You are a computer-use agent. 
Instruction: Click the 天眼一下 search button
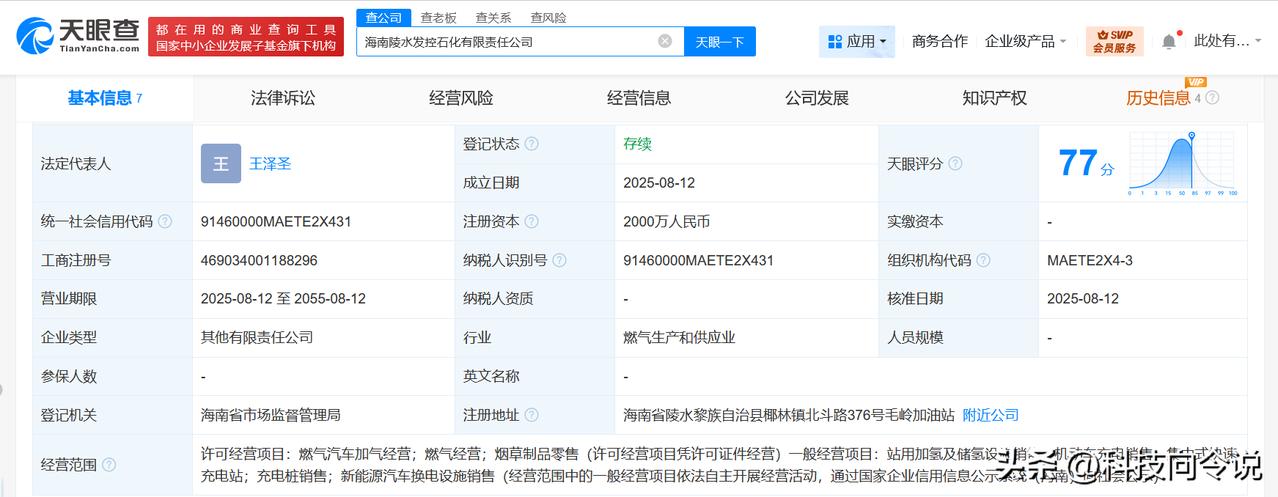[720, 41]
